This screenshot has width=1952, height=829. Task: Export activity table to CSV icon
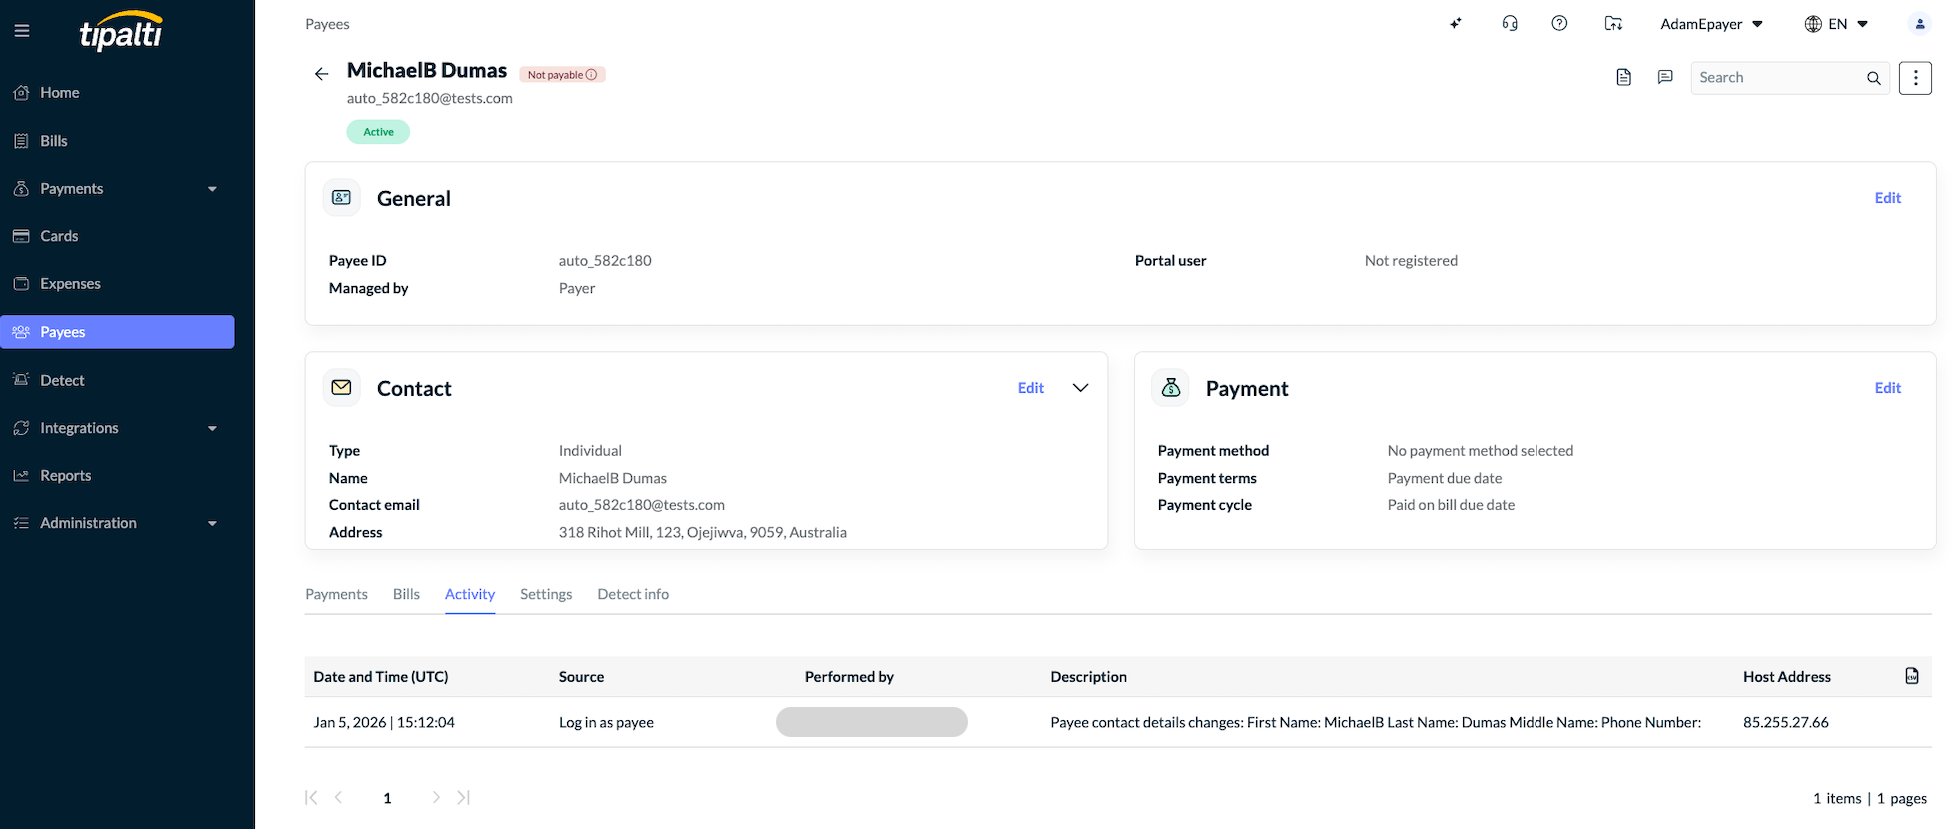tap(1912, 676)
